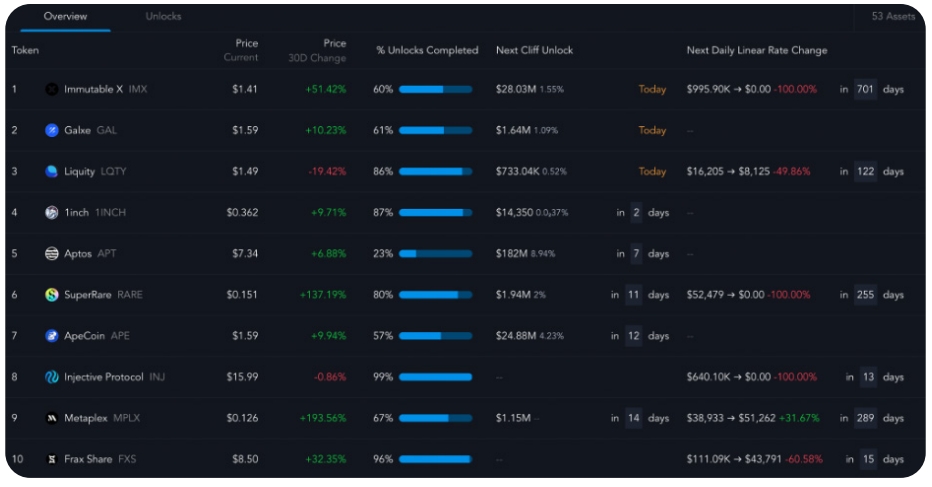
Task: Click the +137.19% SuperRare price change
Action: 323,294
